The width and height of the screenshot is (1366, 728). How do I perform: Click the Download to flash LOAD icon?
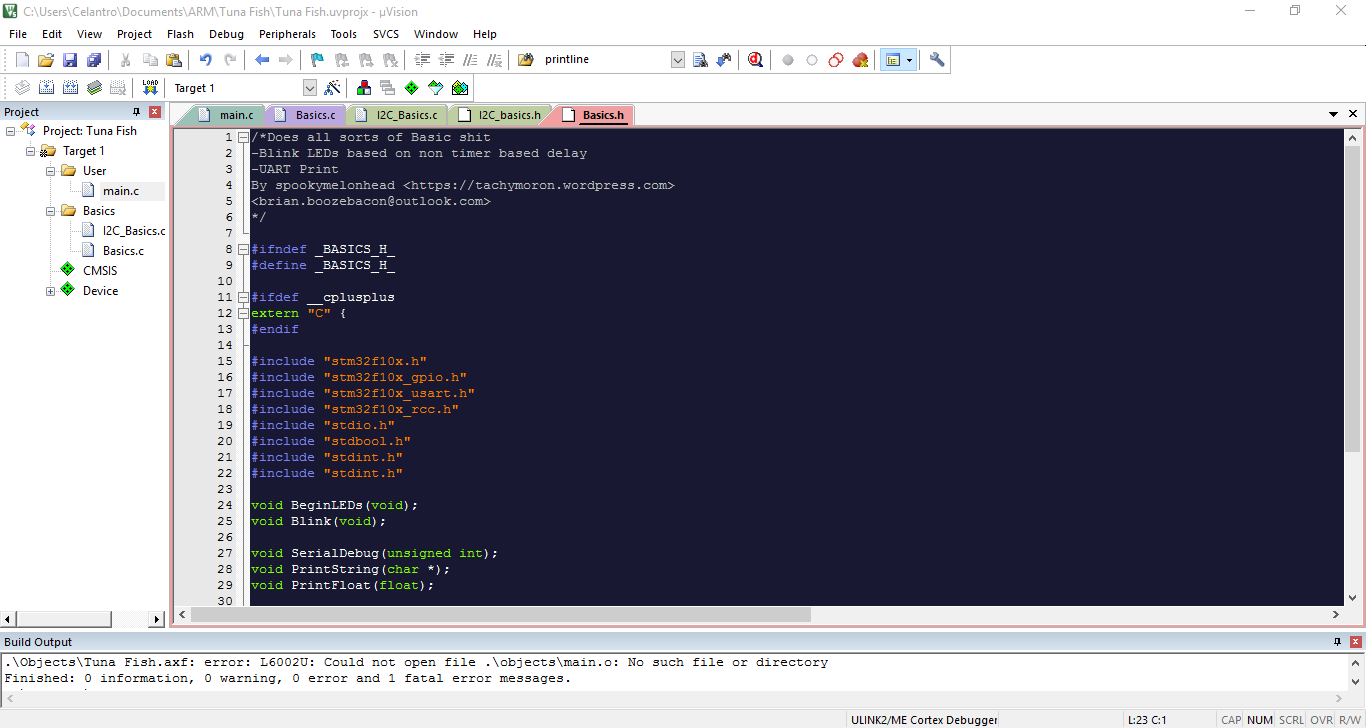point(150,88)
